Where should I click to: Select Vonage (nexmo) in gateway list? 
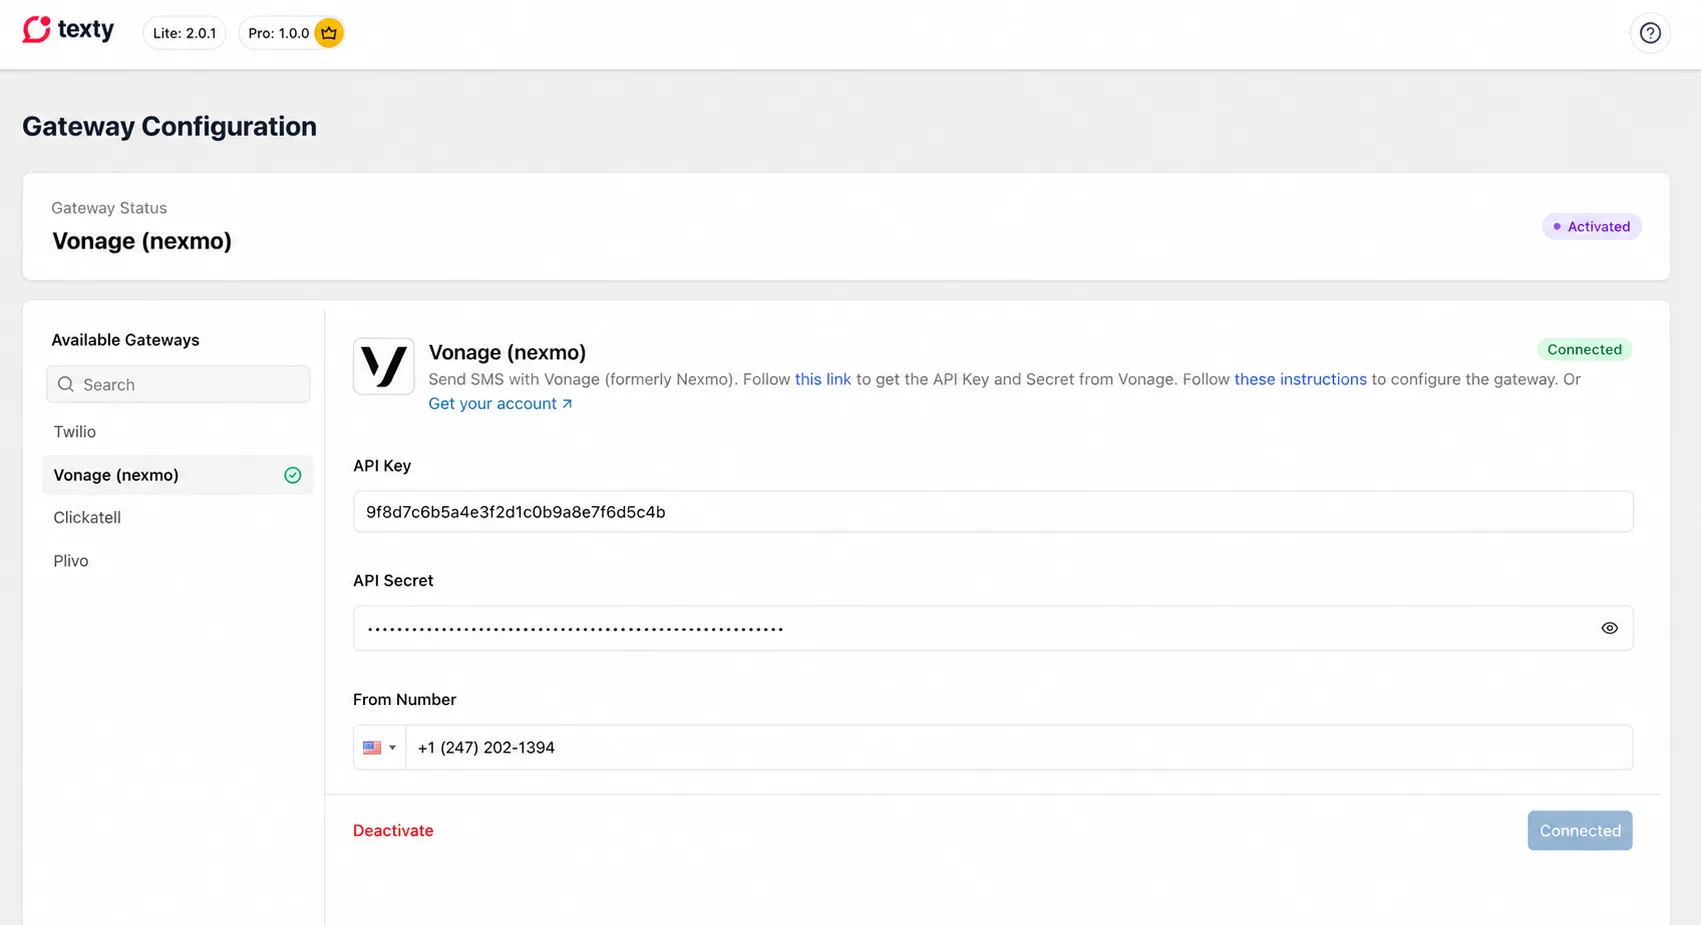(x=177, y=475)
